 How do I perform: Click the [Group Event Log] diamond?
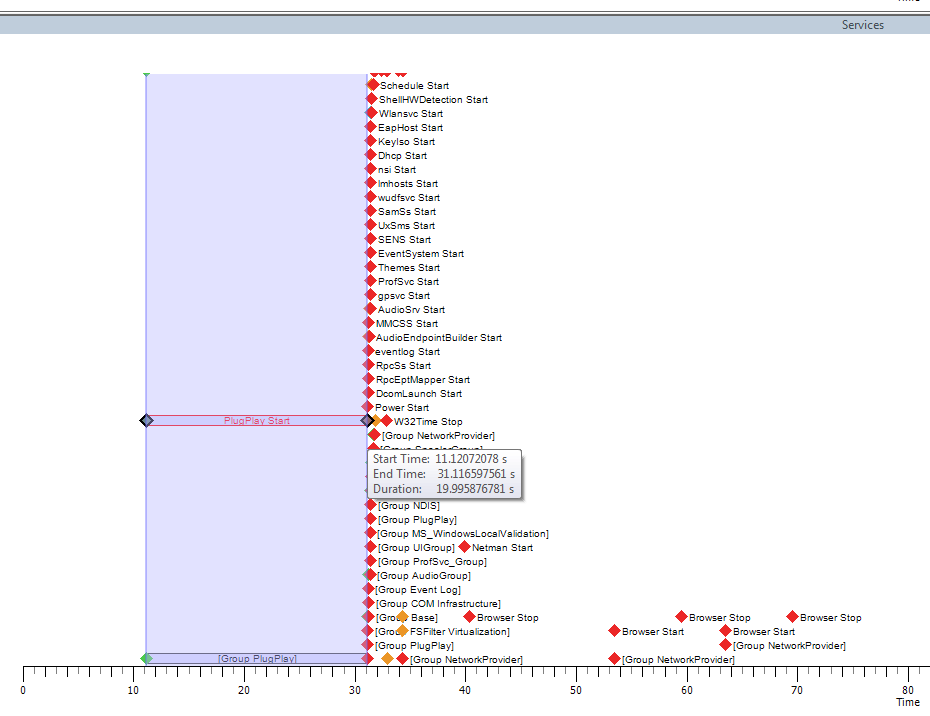[369, 589]
